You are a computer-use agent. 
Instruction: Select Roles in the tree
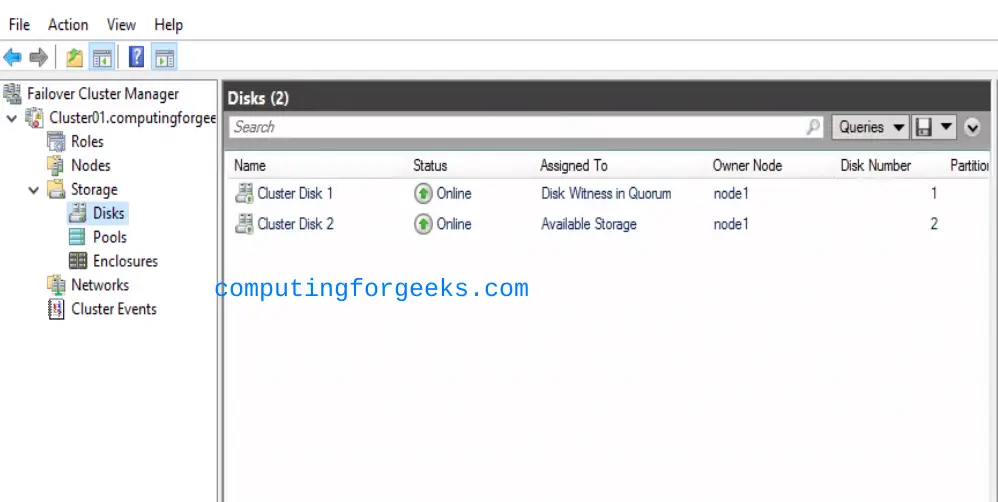[x=87, y=141]
